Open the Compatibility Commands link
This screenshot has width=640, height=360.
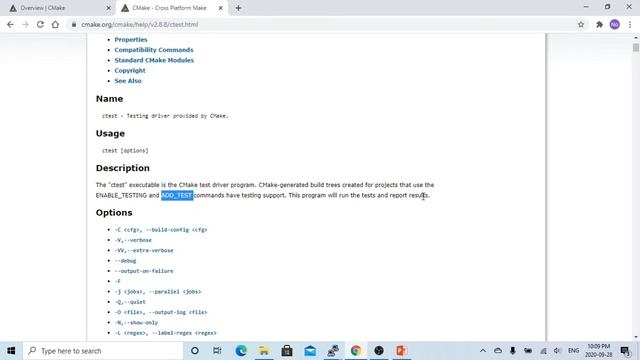[154, 50]
